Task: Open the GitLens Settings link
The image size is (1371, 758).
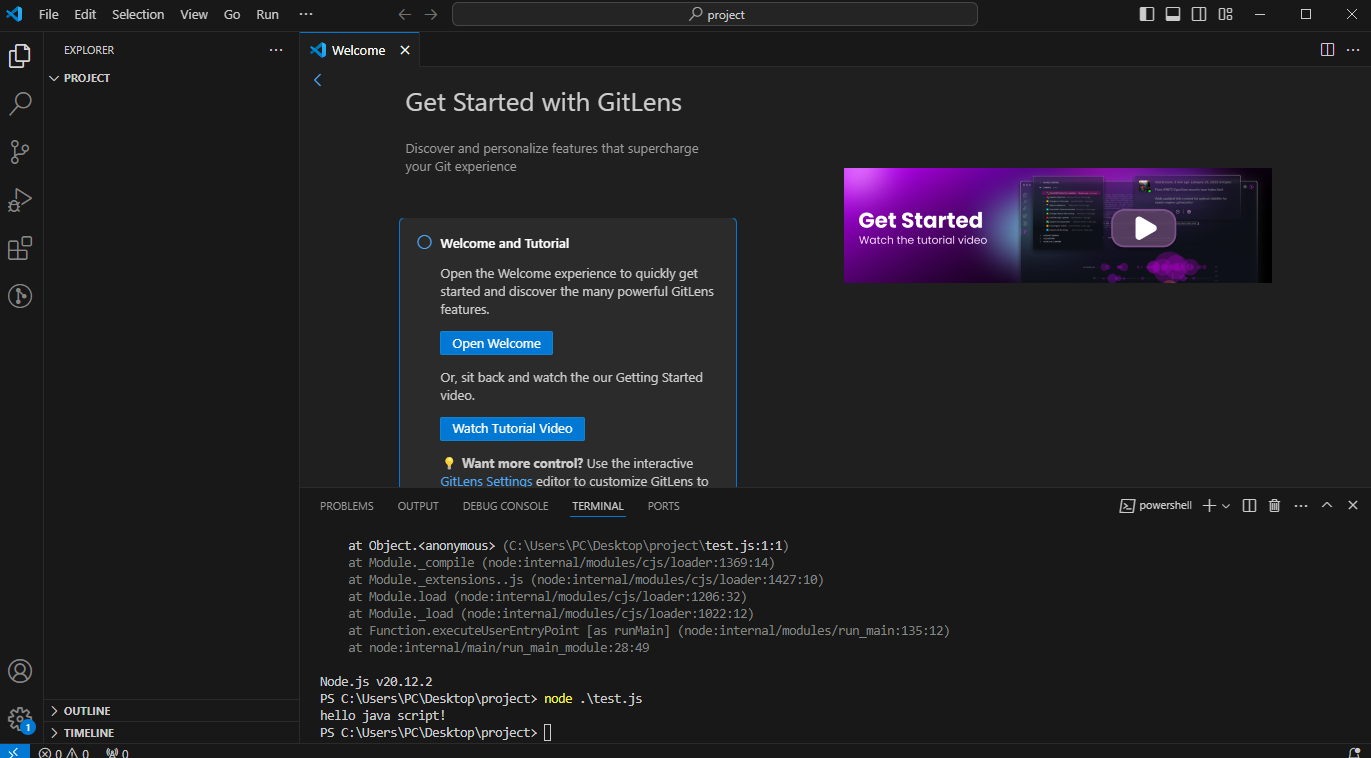Action: 486,481
